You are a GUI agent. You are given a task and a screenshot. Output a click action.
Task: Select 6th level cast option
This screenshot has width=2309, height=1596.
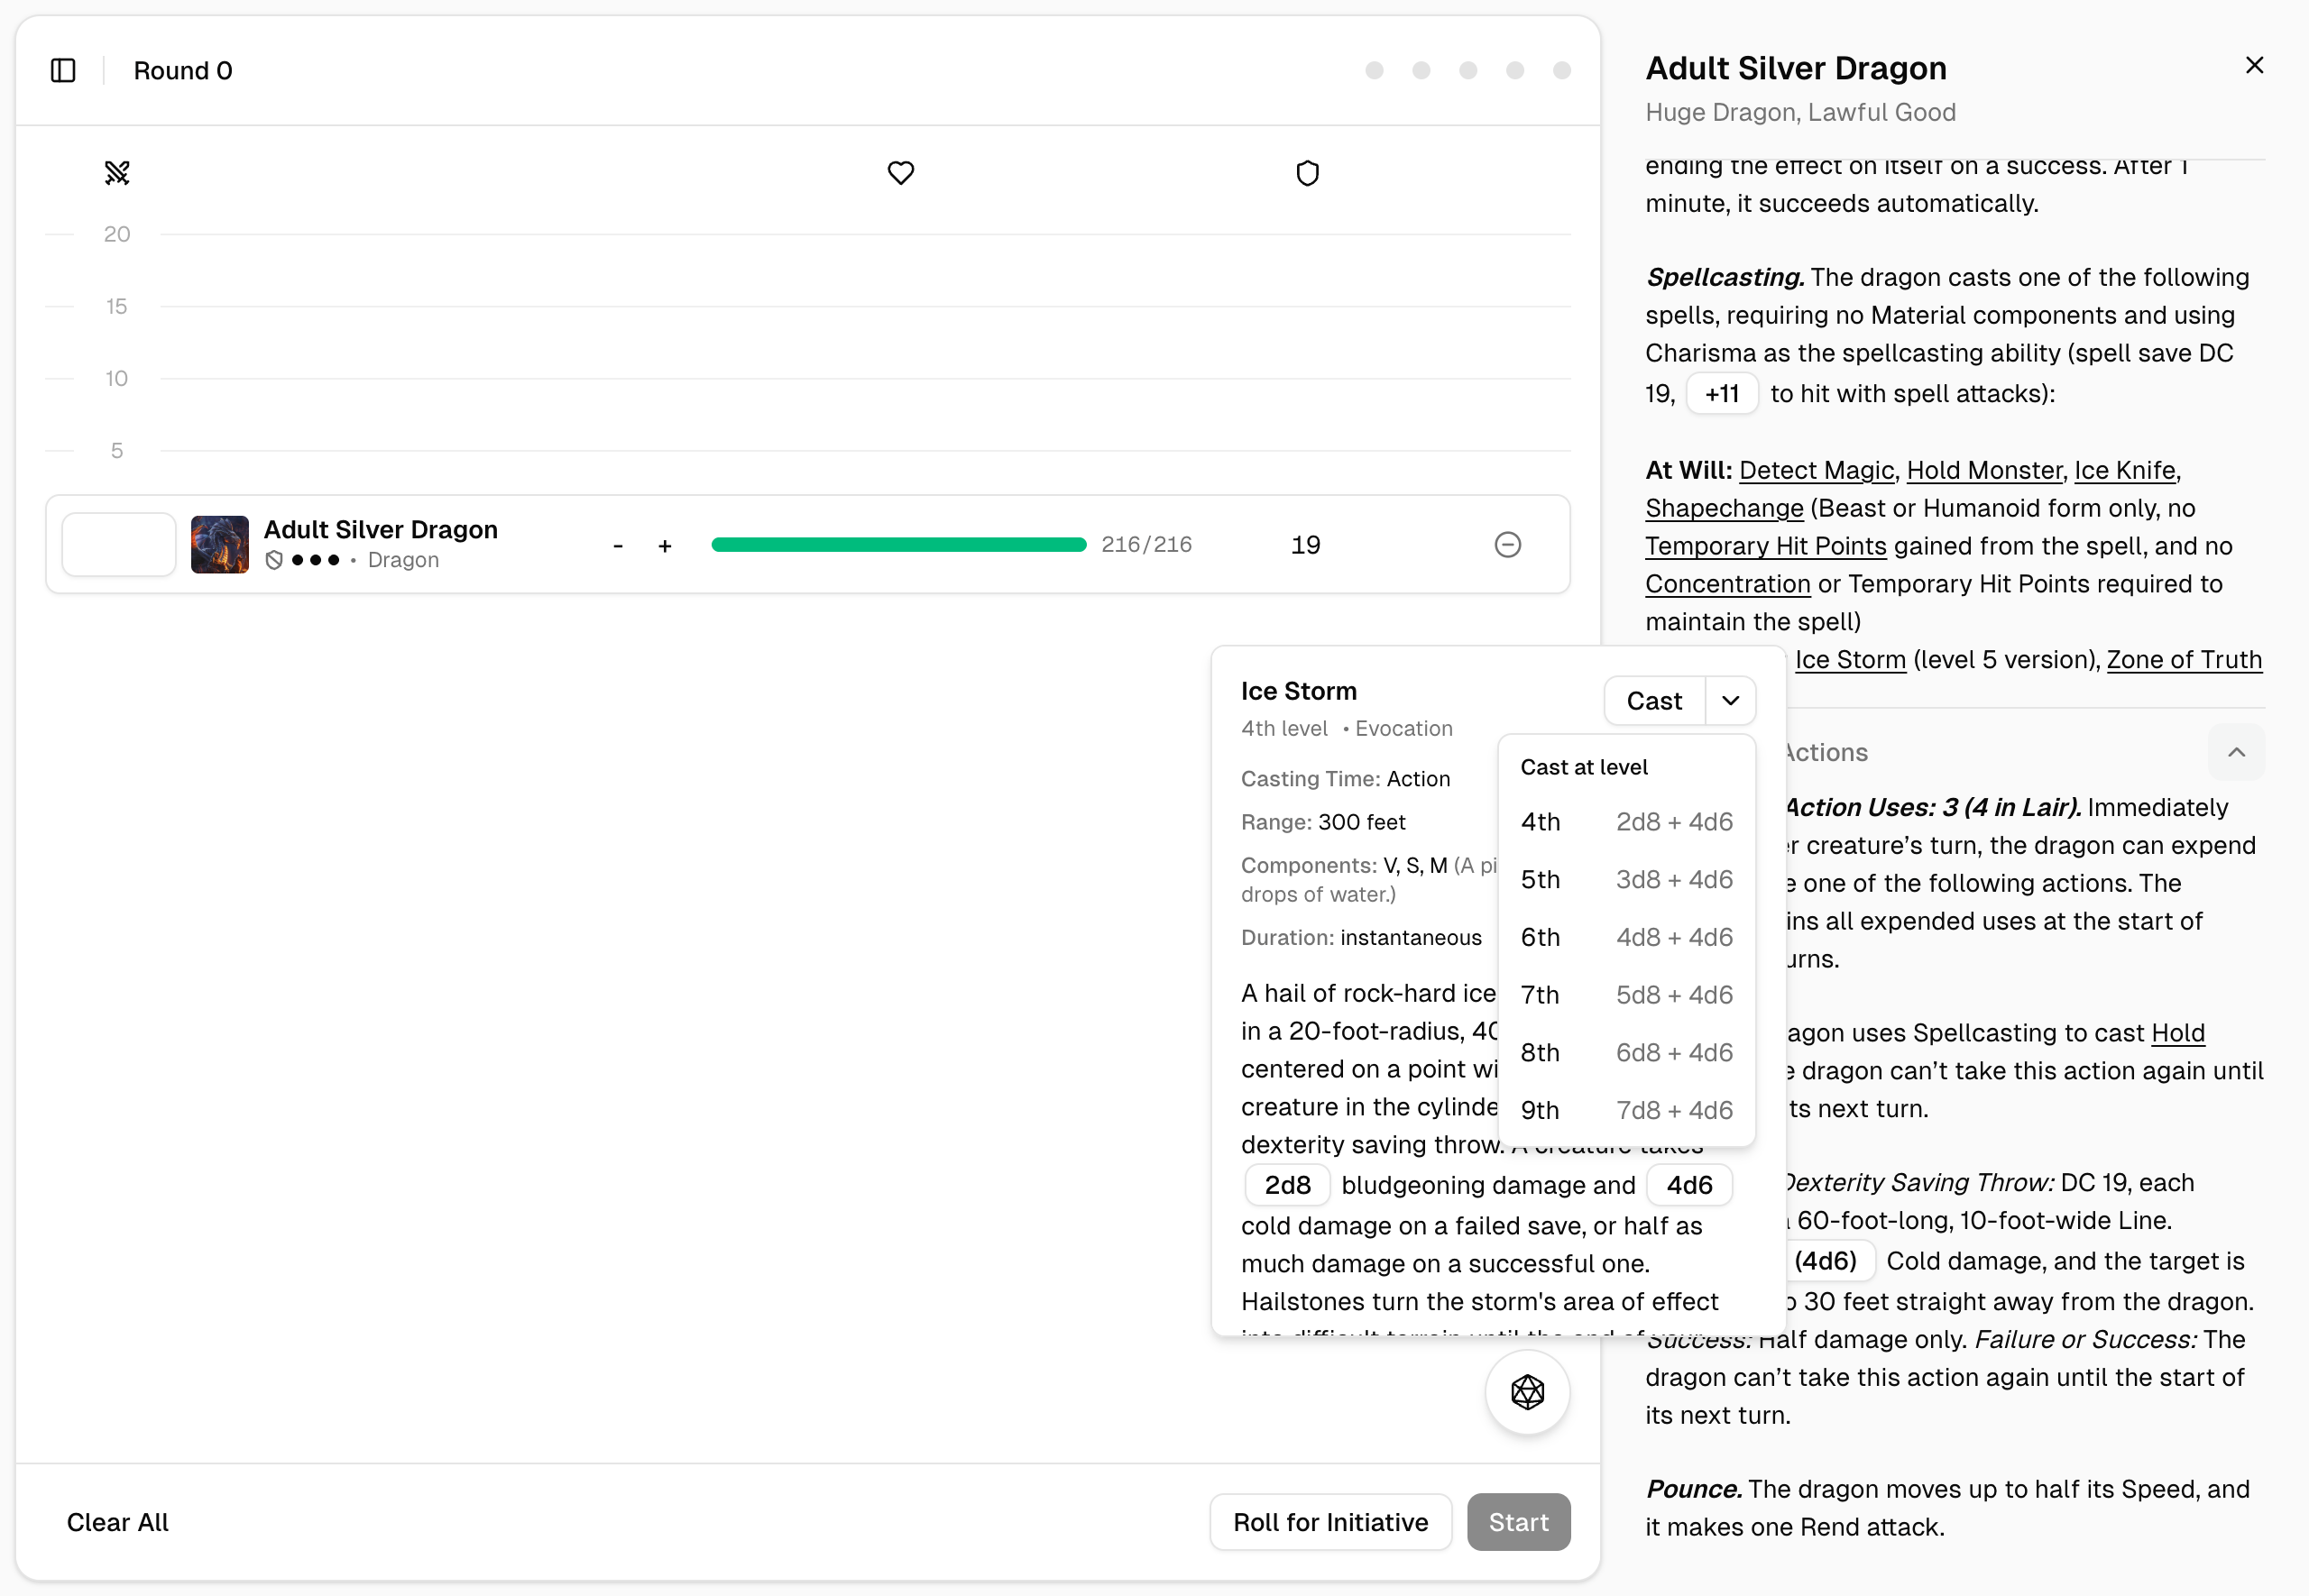[1626, 937]
